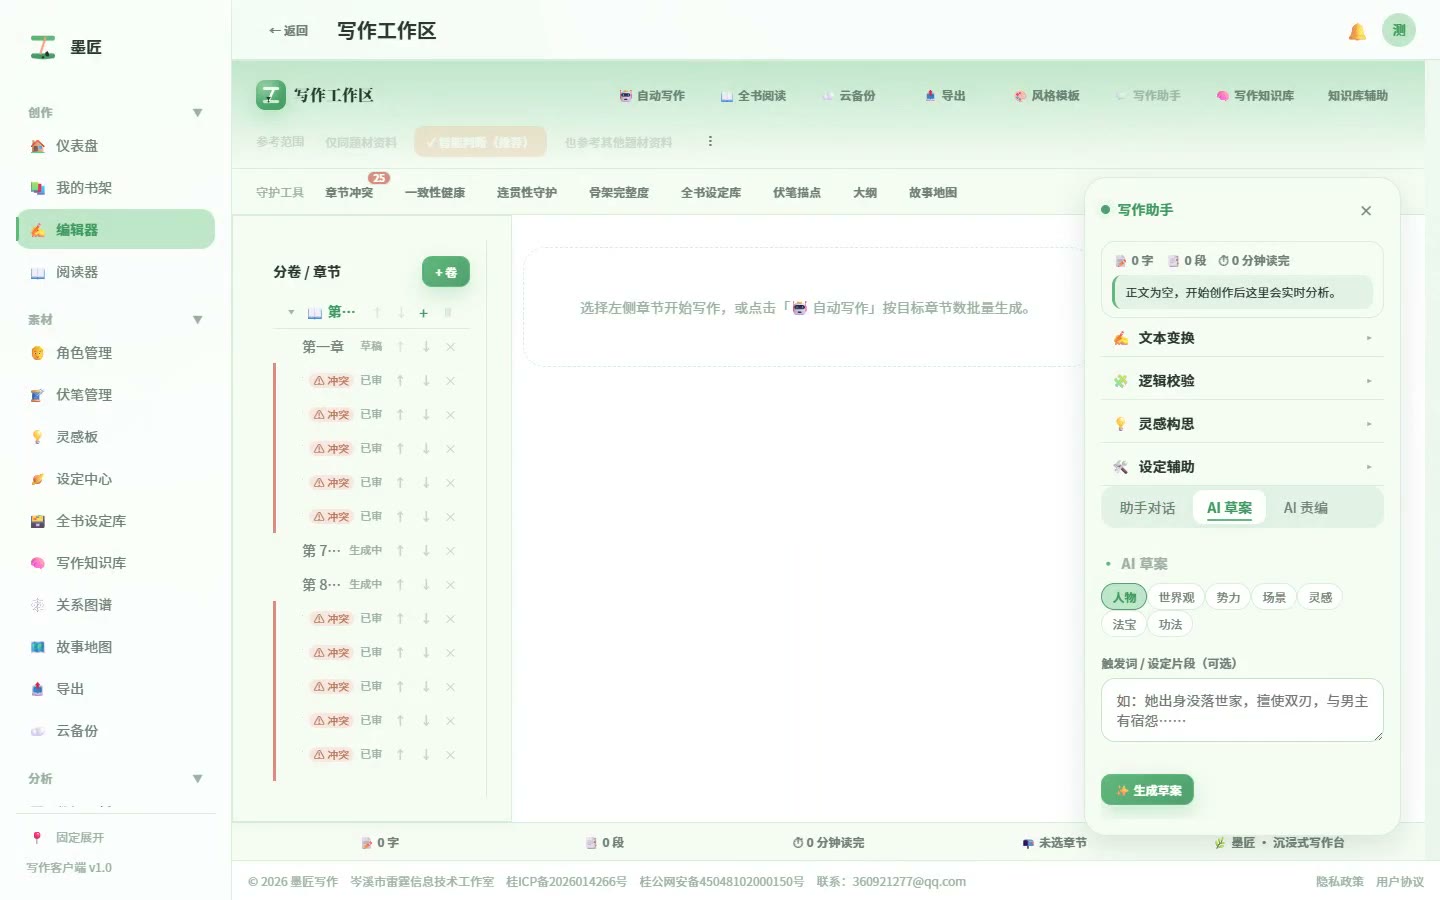The image size is (1440, 900).
Task: Open the 用户协议 footer link
Action: pyautogui.click(x=1400, y=882)
